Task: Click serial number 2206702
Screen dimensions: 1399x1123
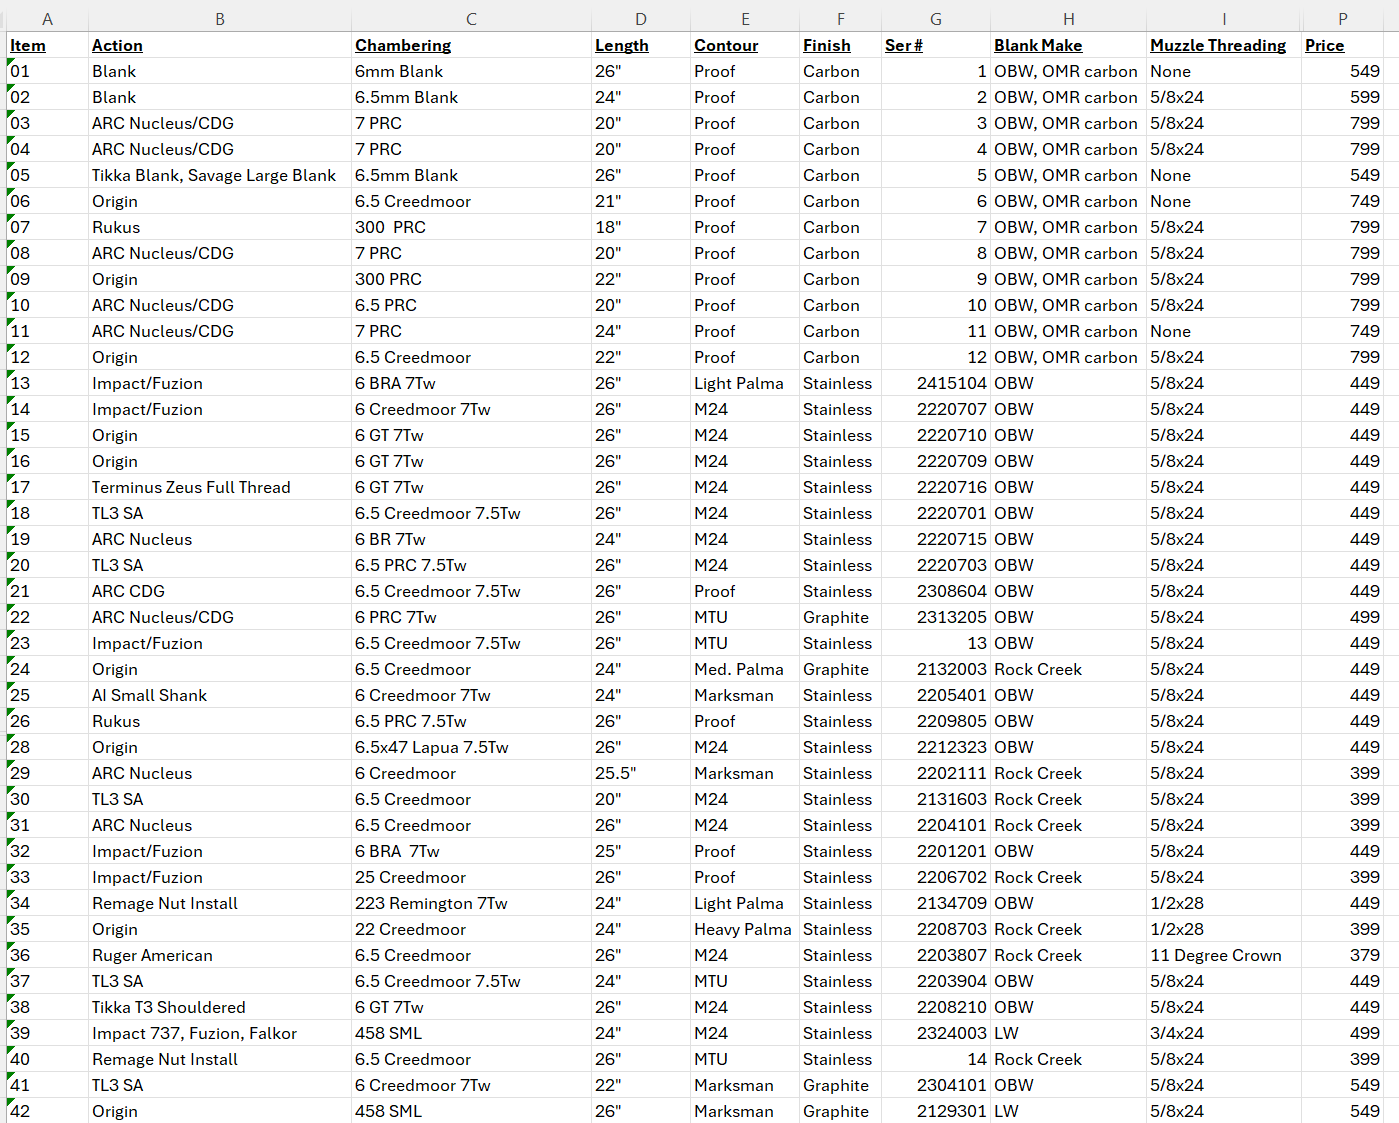Action: coord(936,877)
